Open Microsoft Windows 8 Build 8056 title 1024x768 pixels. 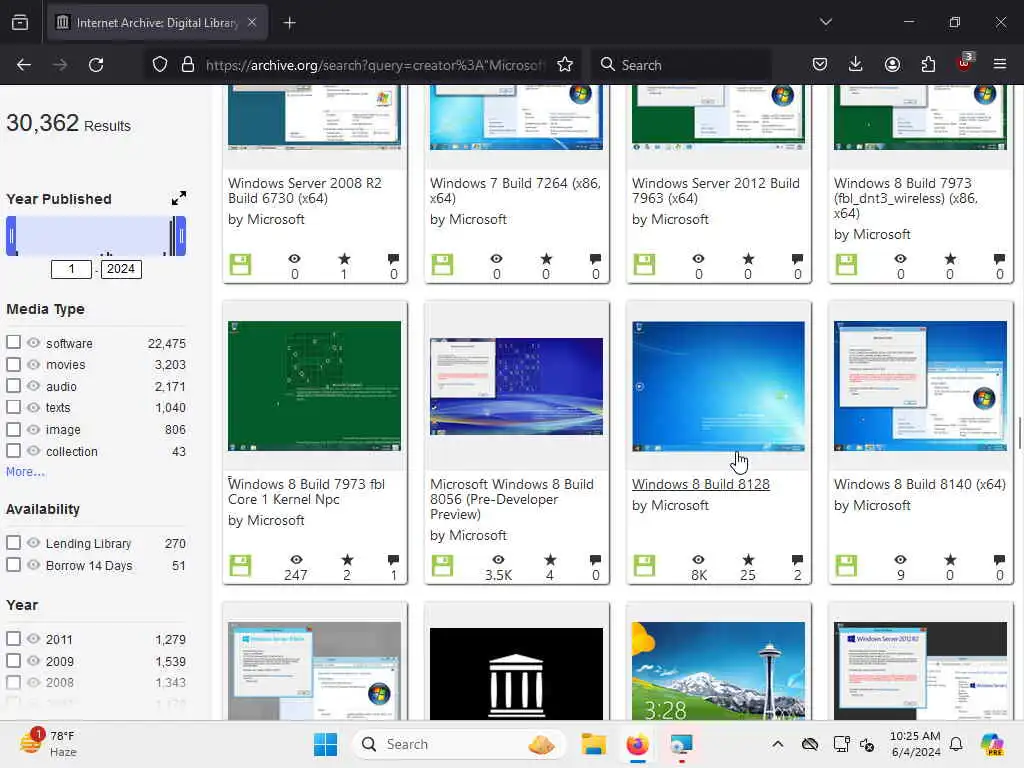(x=512, y=499)
